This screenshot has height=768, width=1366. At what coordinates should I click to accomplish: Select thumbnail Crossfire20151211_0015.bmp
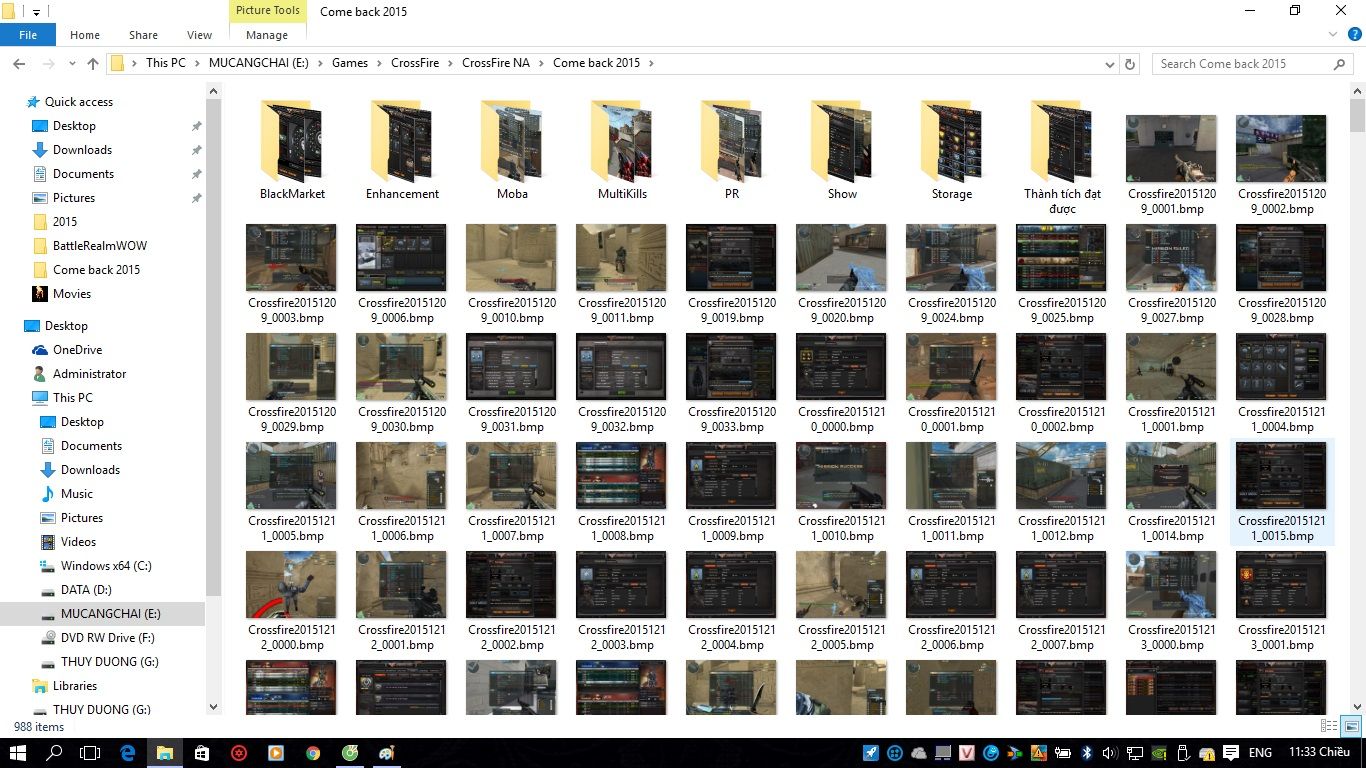coord(1281,492)
